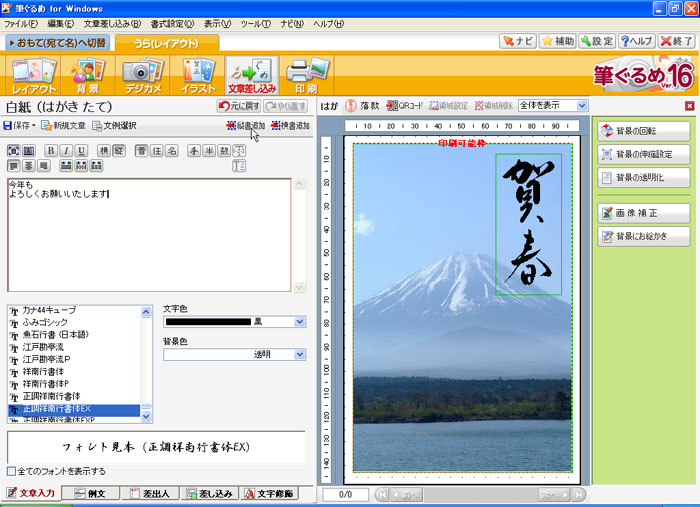
Task: Click the 元に戻す undo button
Action: tap(238, 106)
